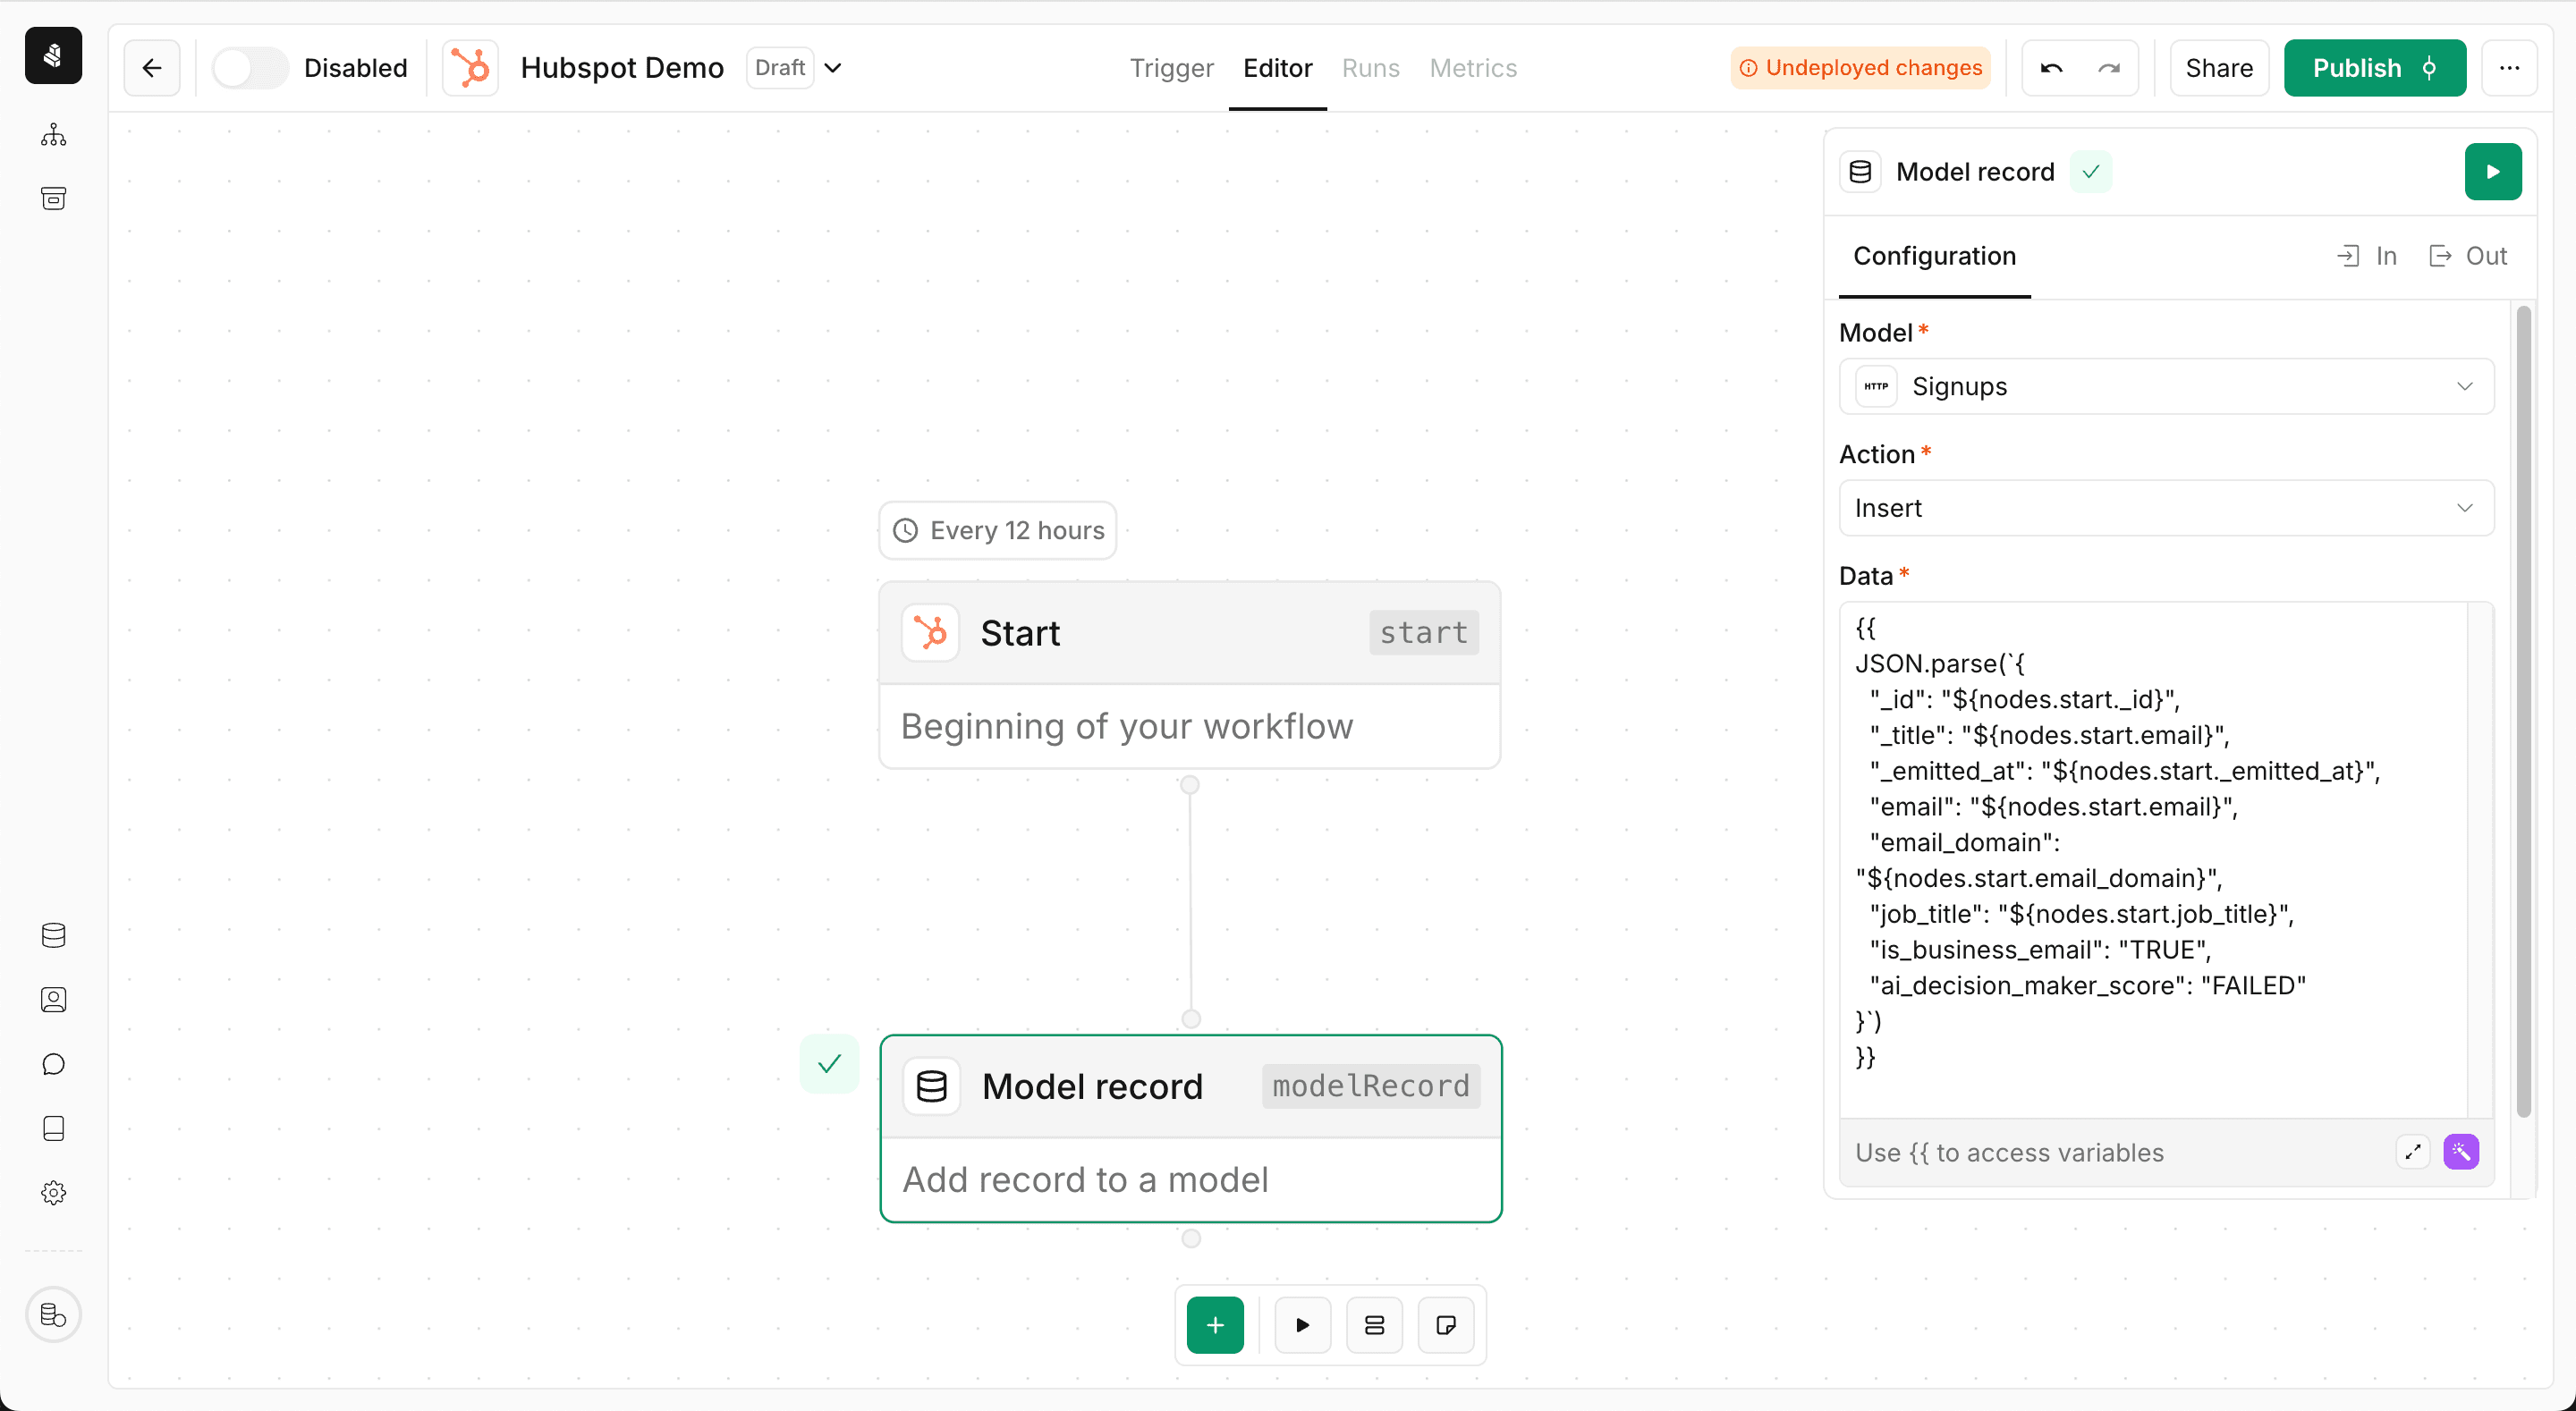The height and width of the screenshot is (1411, 2576).
Task: Open the database icon in left sidebar
Action: click(x=53, y=935)
